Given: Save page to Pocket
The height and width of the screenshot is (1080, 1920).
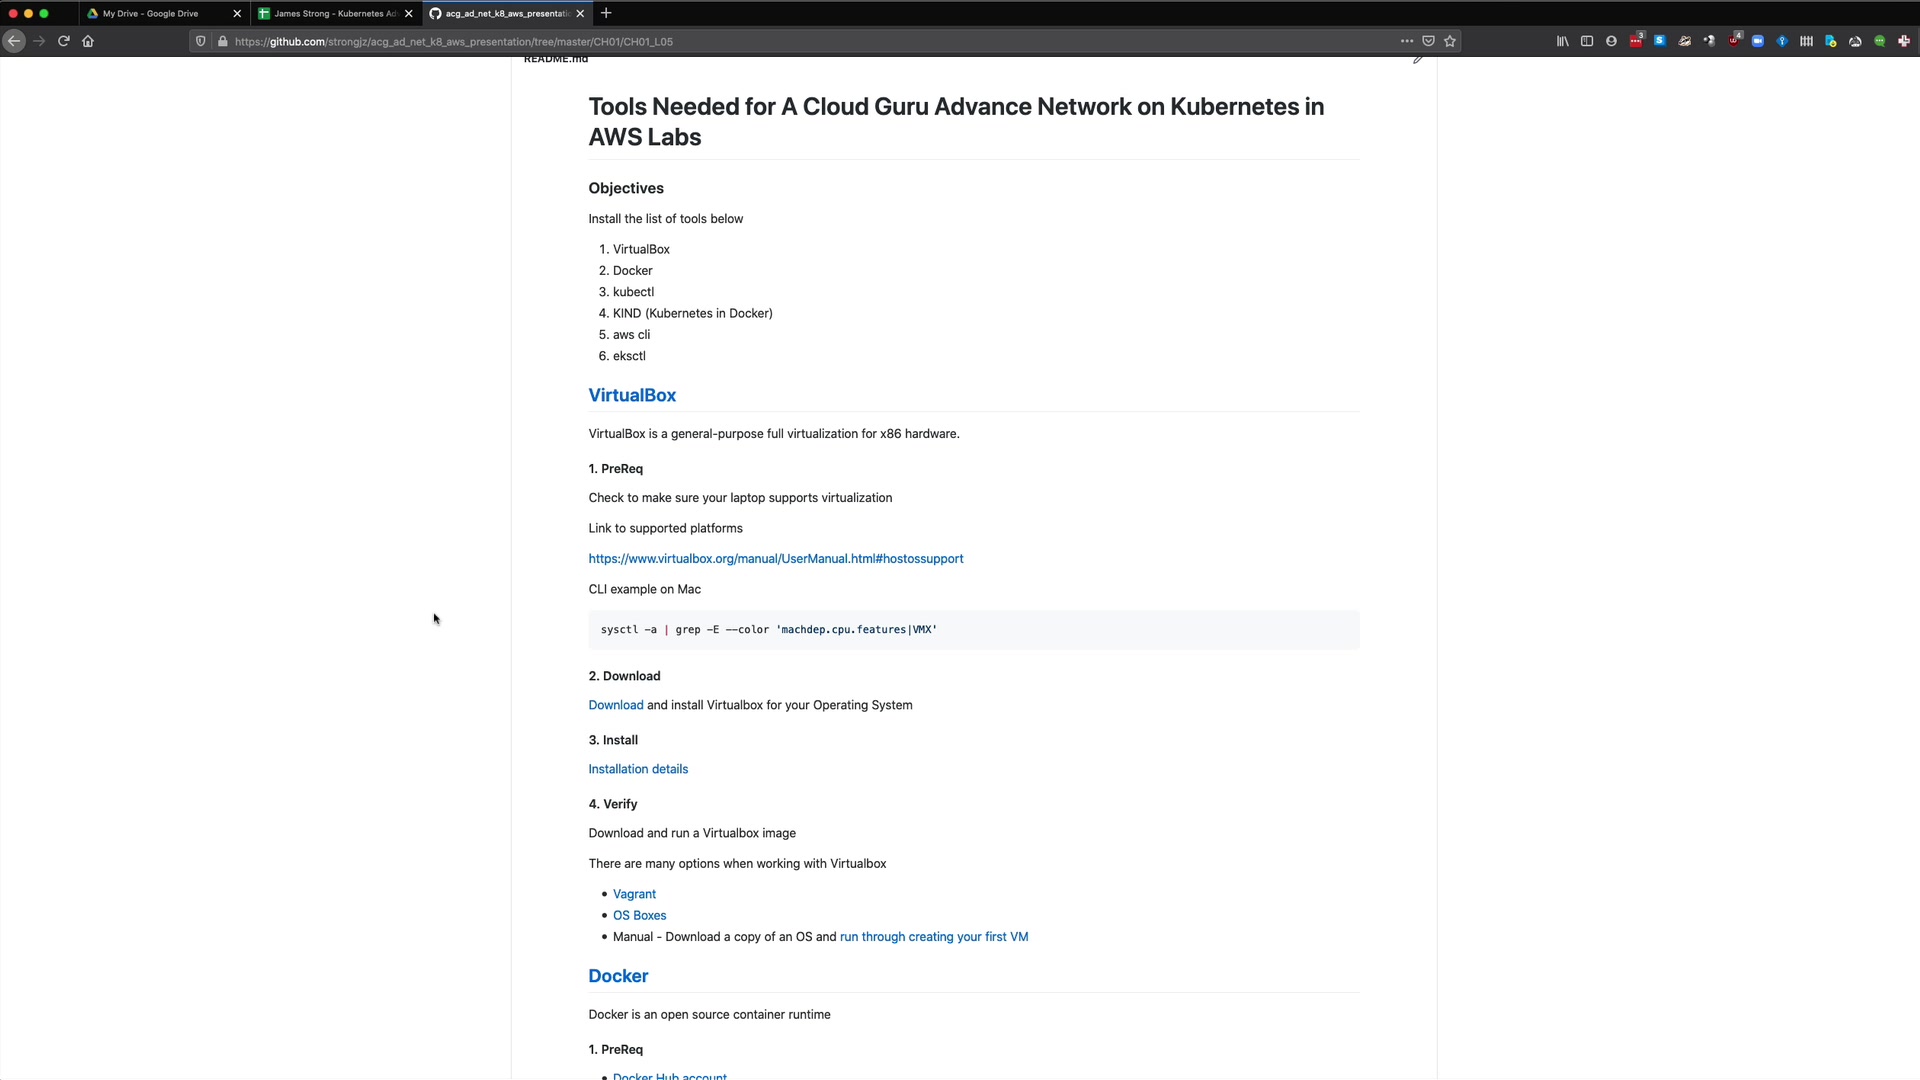Looking at the screenshot, I should (1428, 41).
